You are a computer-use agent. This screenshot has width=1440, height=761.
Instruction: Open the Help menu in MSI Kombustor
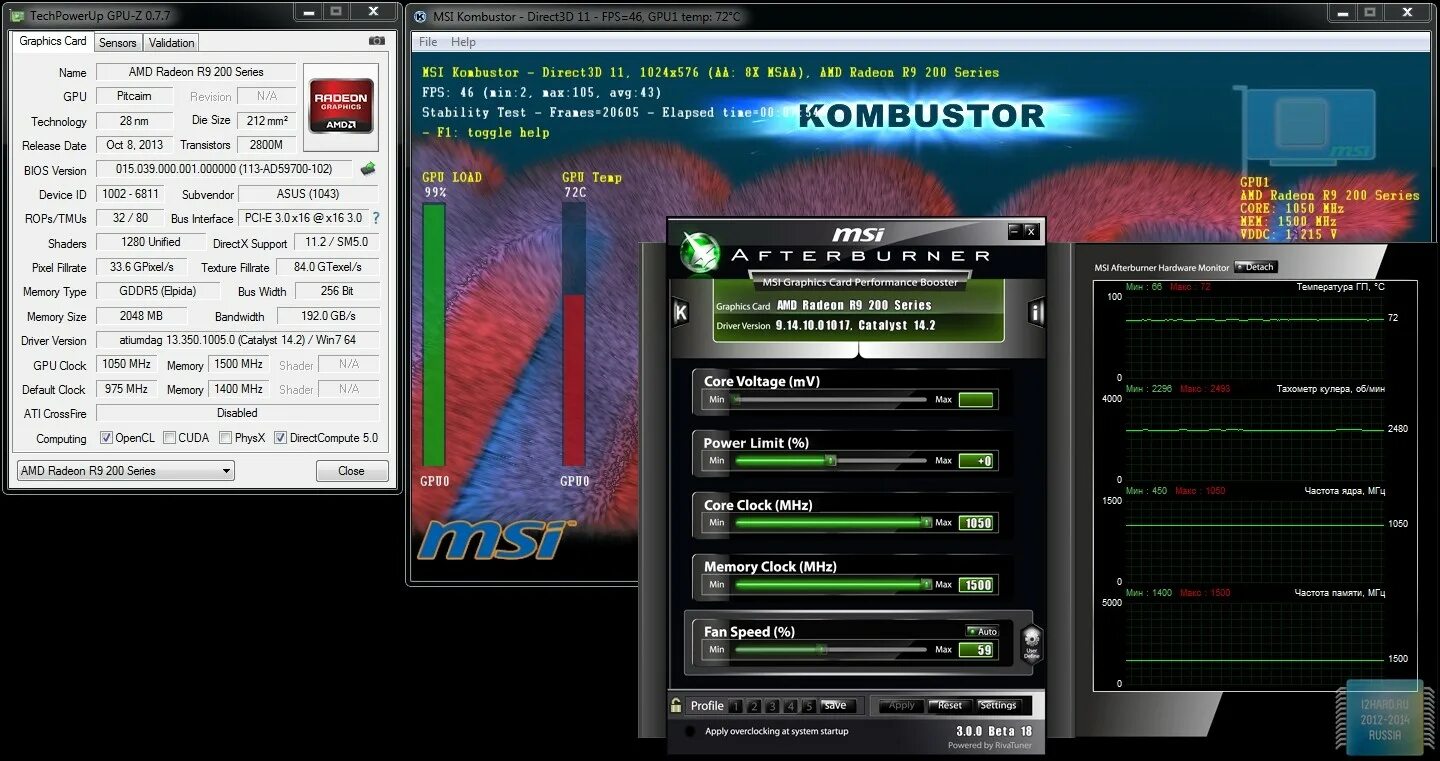coord(463,42)
